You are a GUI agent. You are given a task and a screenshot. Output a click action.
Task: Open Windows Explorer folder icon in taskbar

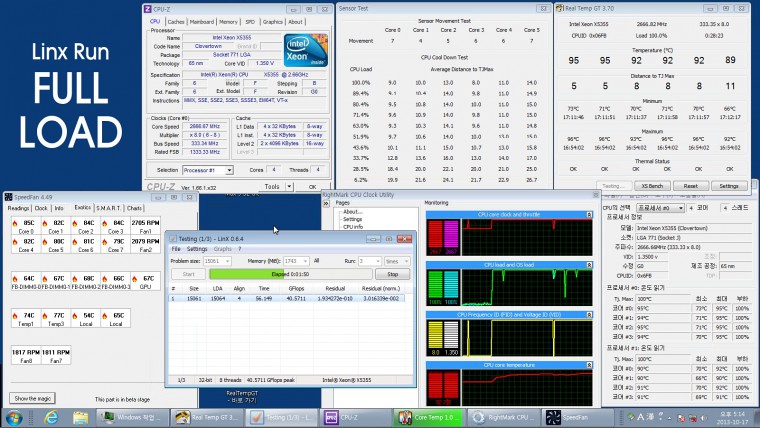point(80,417)
